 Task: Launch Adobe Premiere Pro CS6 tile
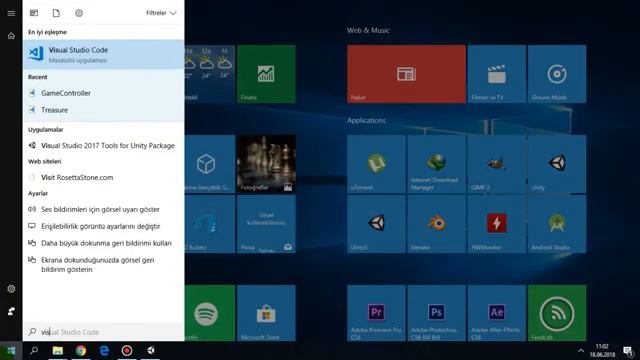376,313
